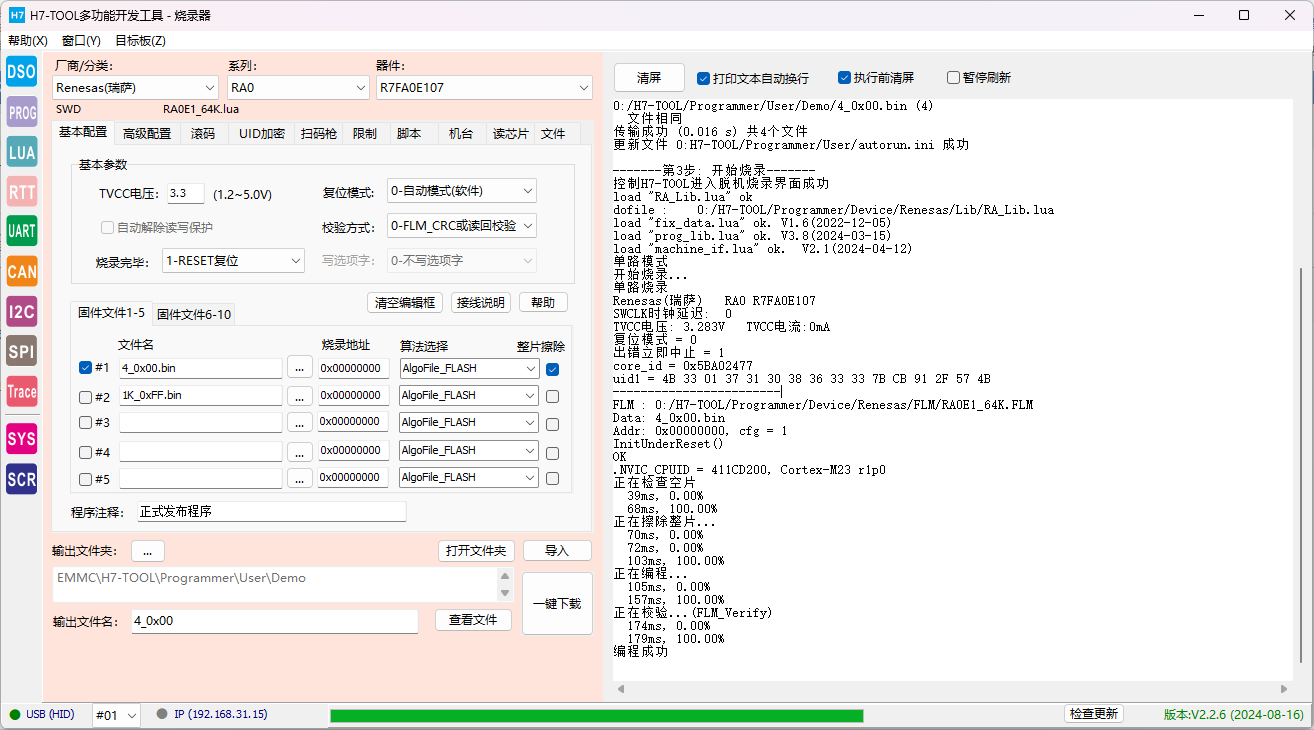Image resolution: width=1314 pixels, height=730 pixels.
Task: Click 查看文件 button
Action: click(473, 620)
